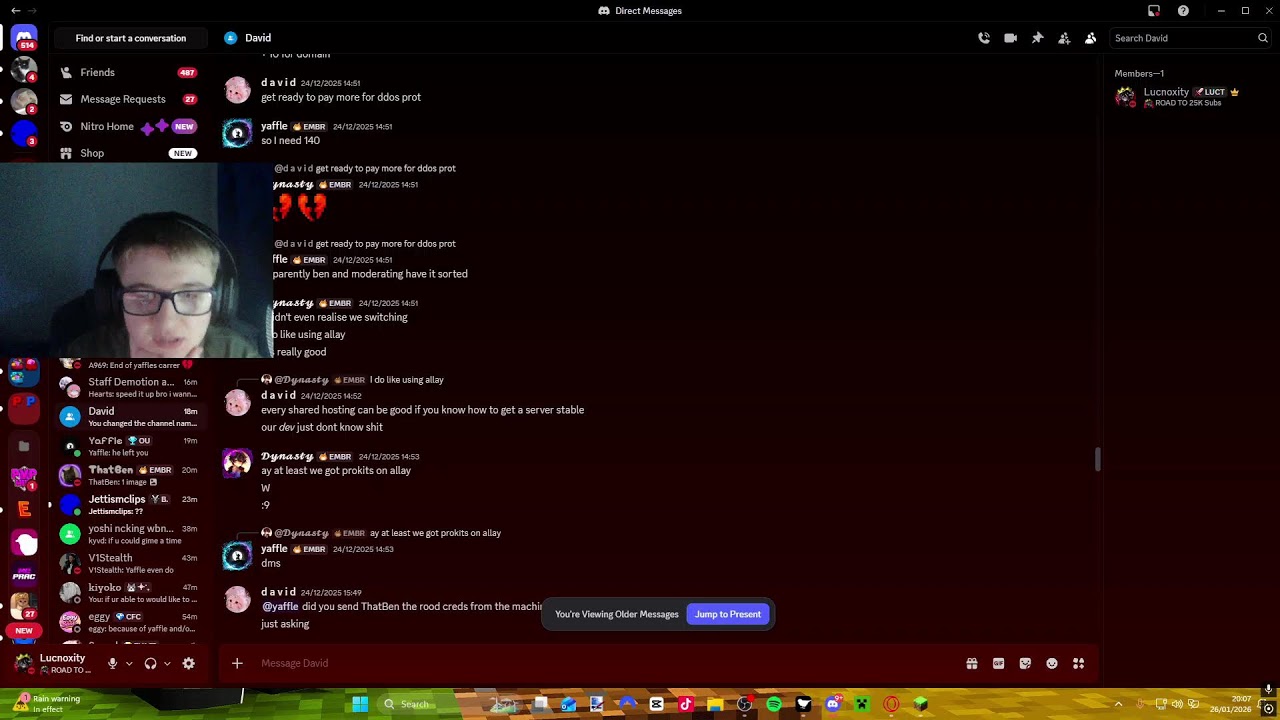Open the emoji picker
The width and height of the screenshot is (1280, 720).
click(x=1052, y=663)
